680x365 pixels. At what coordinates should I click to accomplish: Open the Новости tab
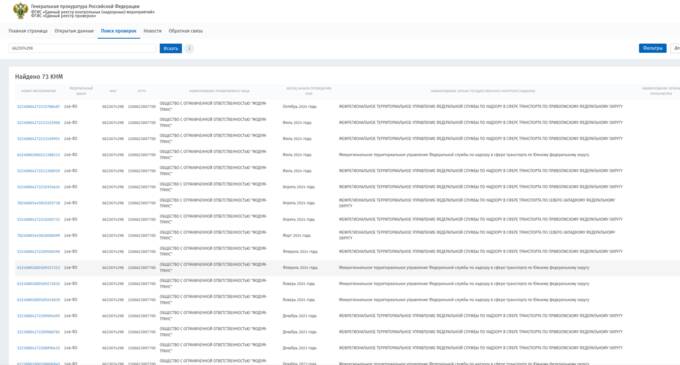pos(153,31)
